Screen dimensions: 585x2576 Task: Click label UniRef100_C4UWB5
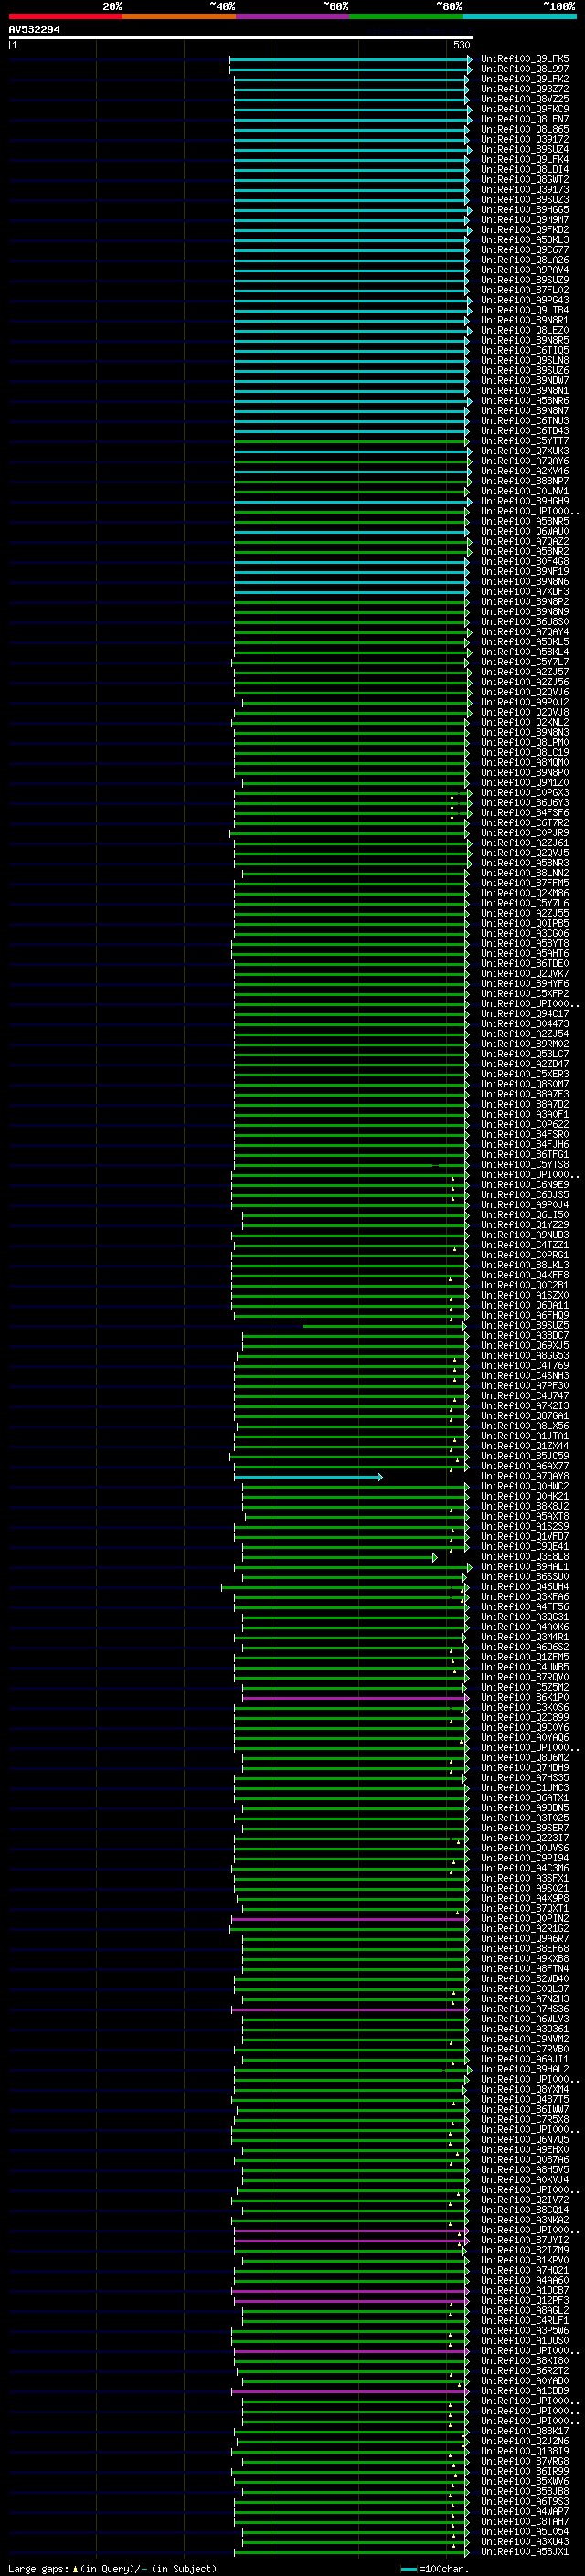click(525, 1668)
